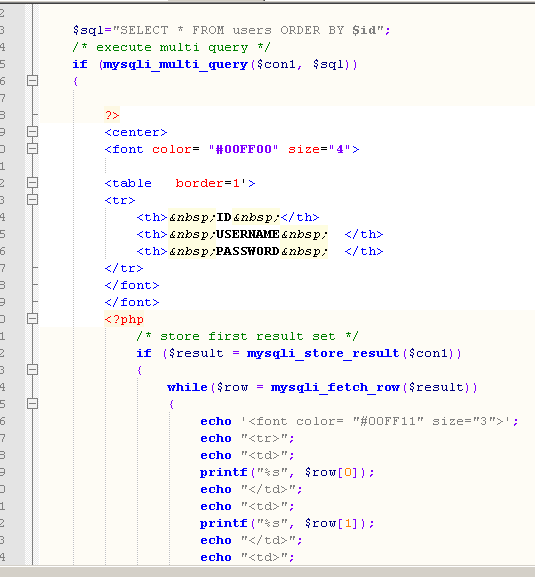Click the printf line containing $row[1]

[x=287, y=523]
